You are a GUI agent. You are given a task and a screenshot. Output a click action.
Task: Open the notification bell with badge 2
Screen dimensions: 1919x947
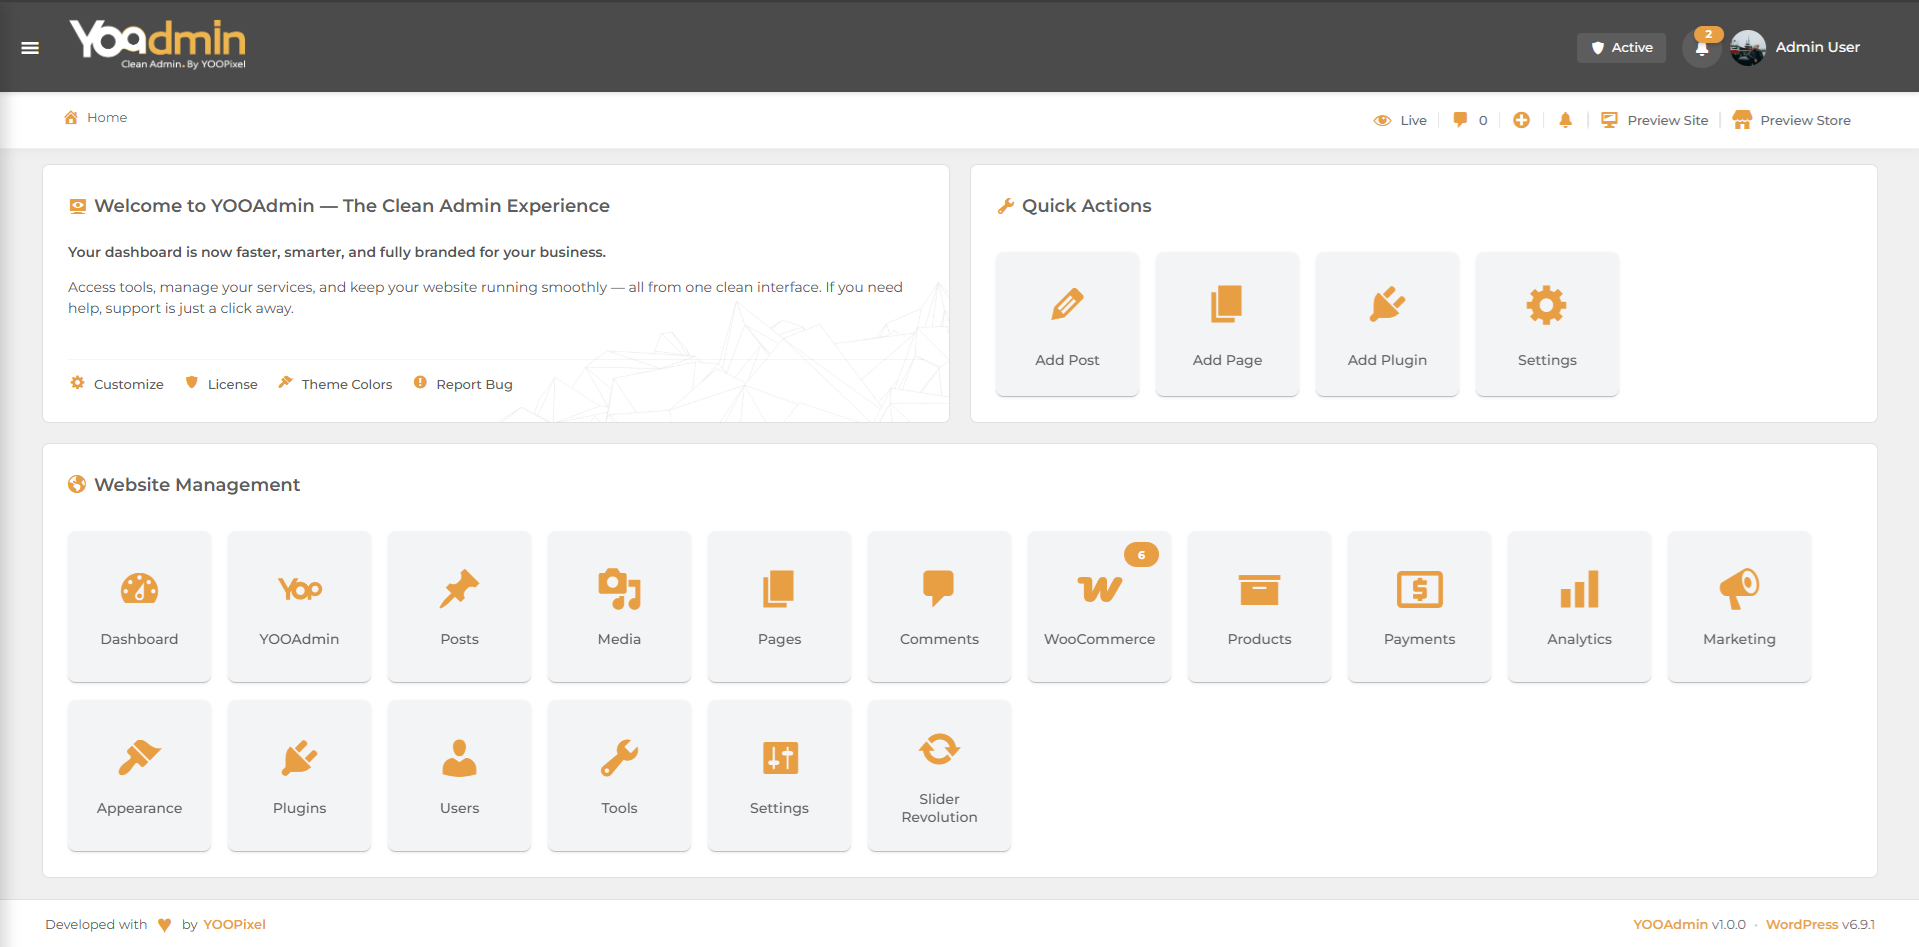[x=1702, y=47]
